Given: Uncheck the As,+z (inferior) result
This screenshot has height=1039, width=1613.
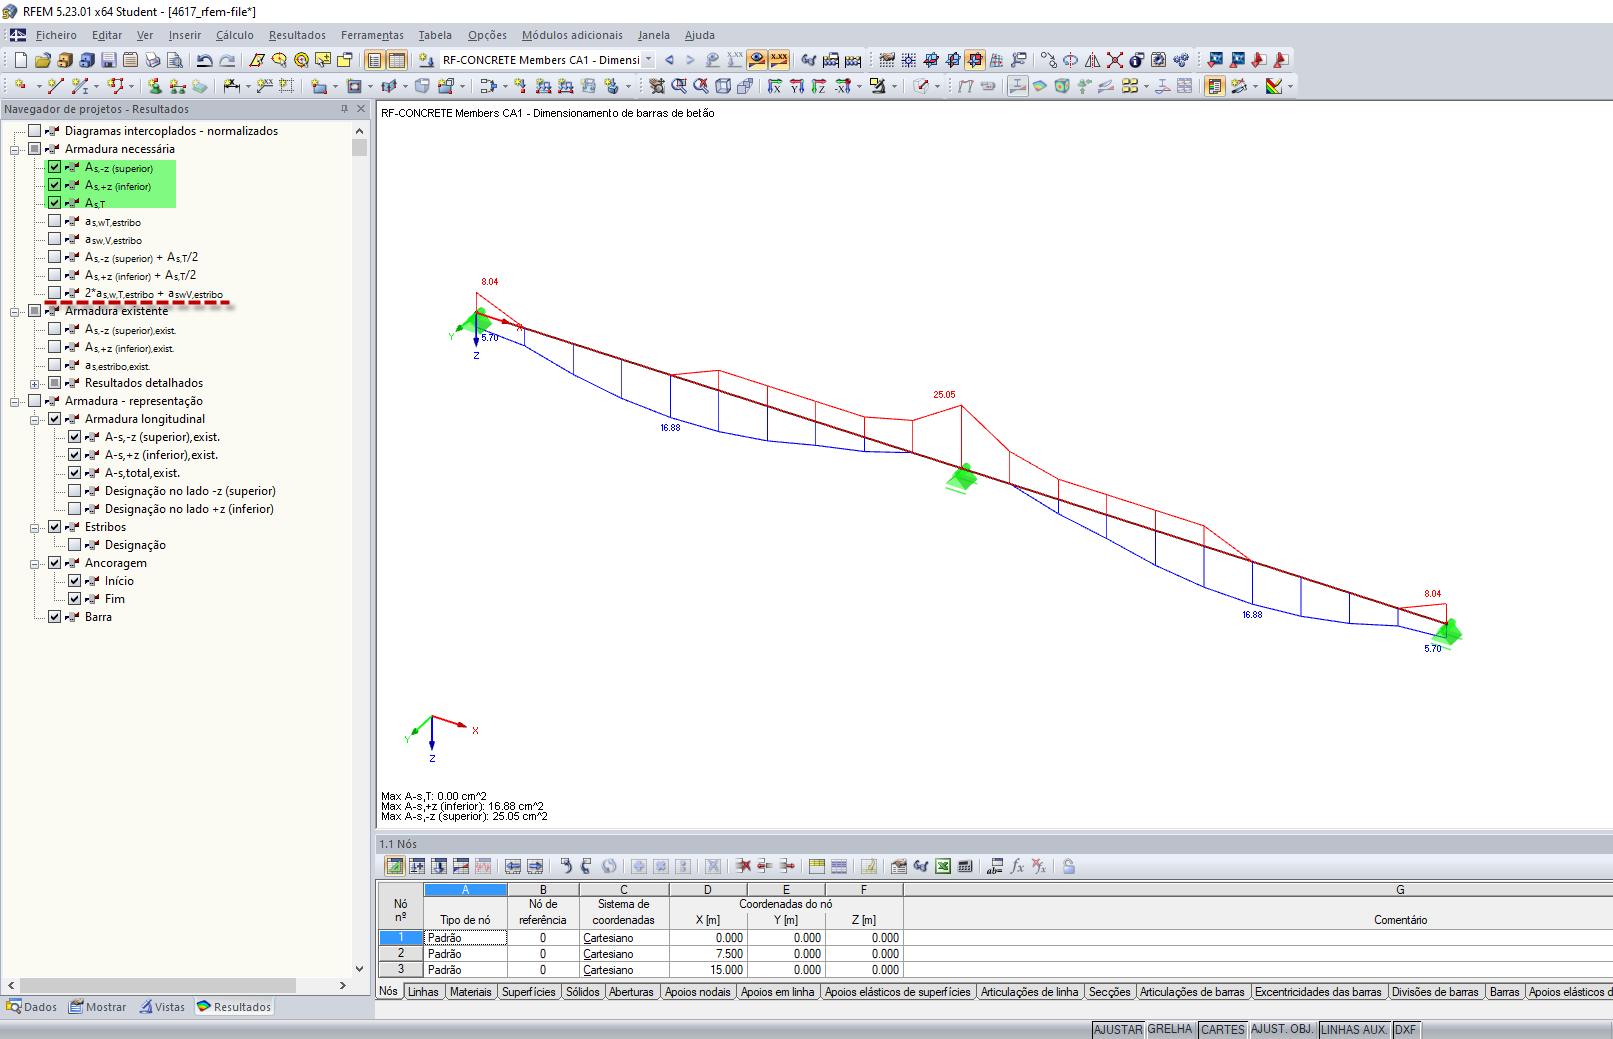Looking at the screenshot, I should pos(55,185).
